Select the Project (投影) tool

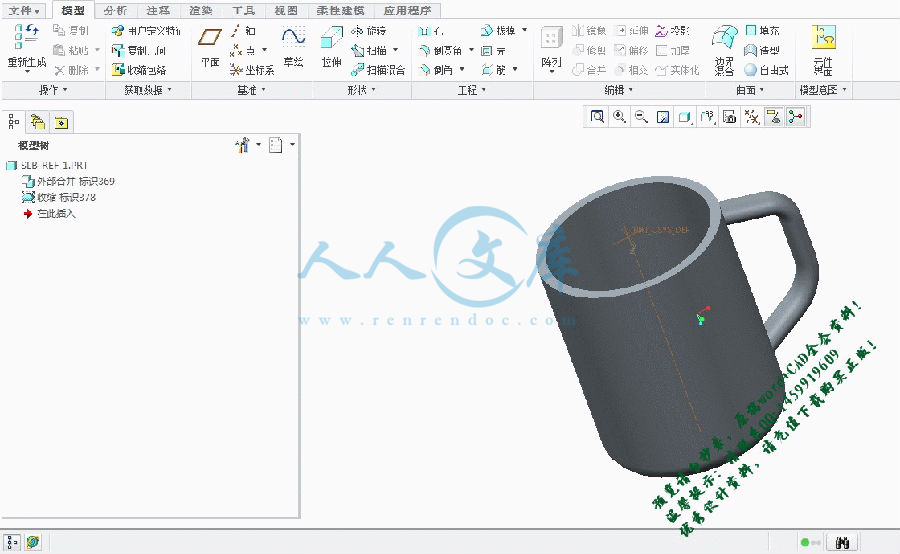pyautogui.click(x=672, y=30)
